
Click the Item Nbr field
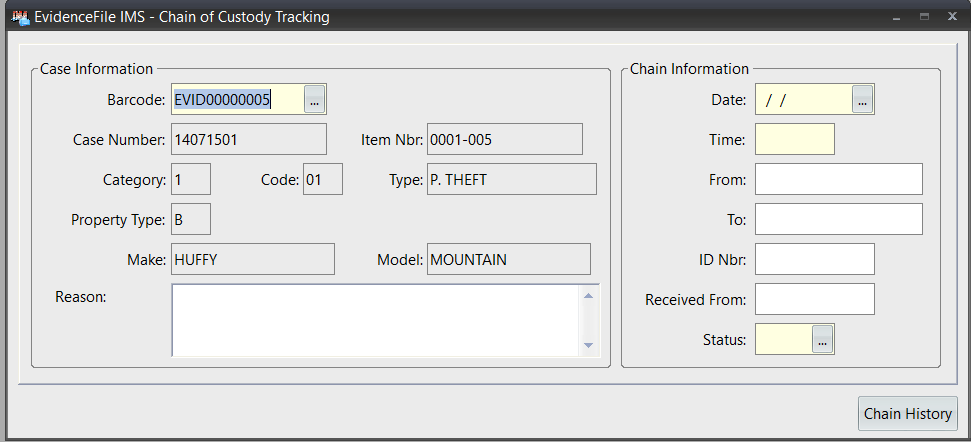[504, 140]
